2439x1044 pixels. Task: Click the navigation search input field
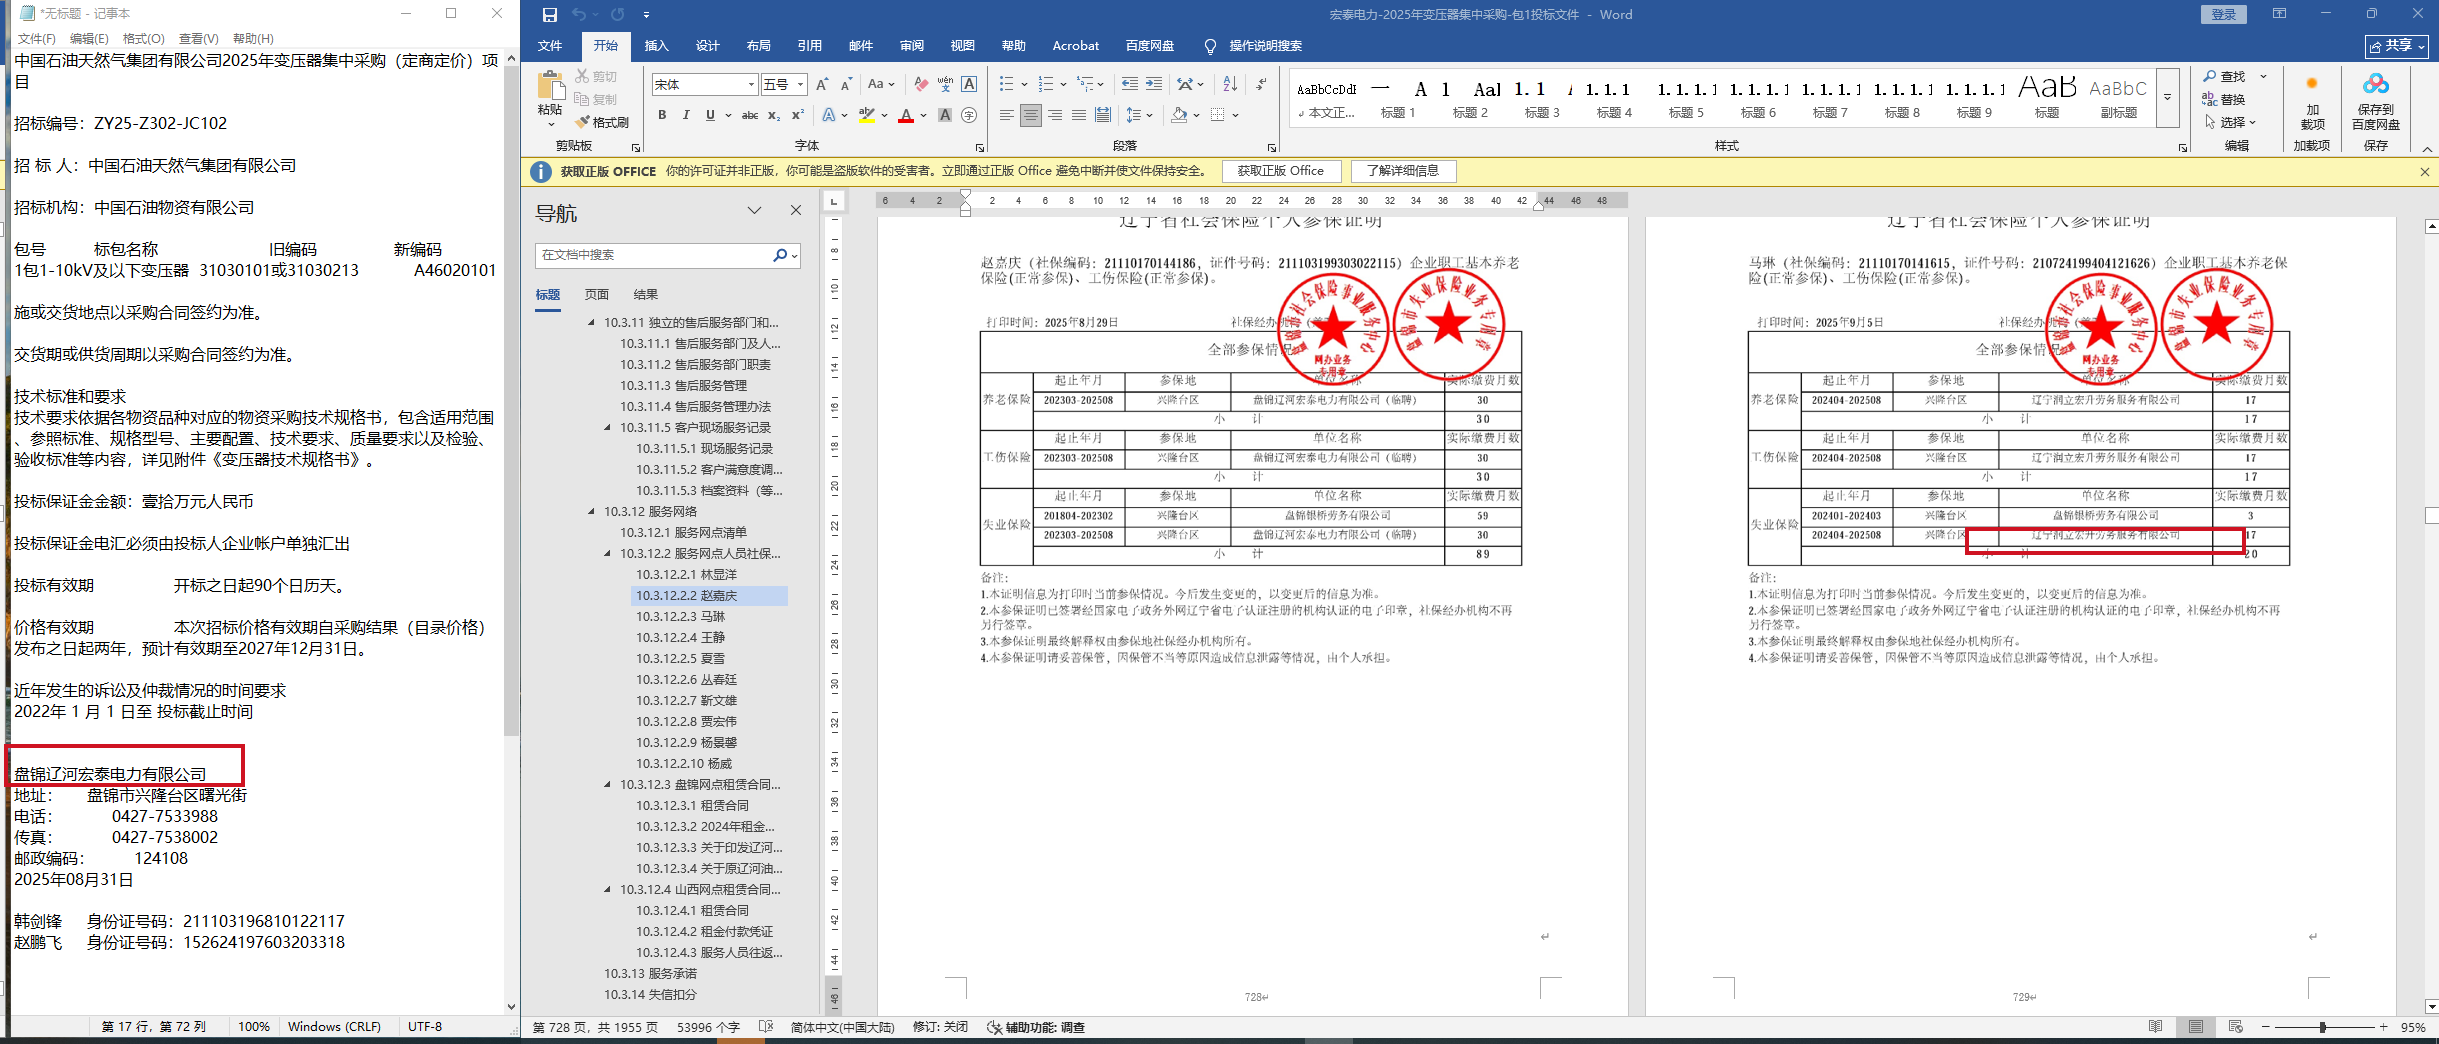(654, 255)
